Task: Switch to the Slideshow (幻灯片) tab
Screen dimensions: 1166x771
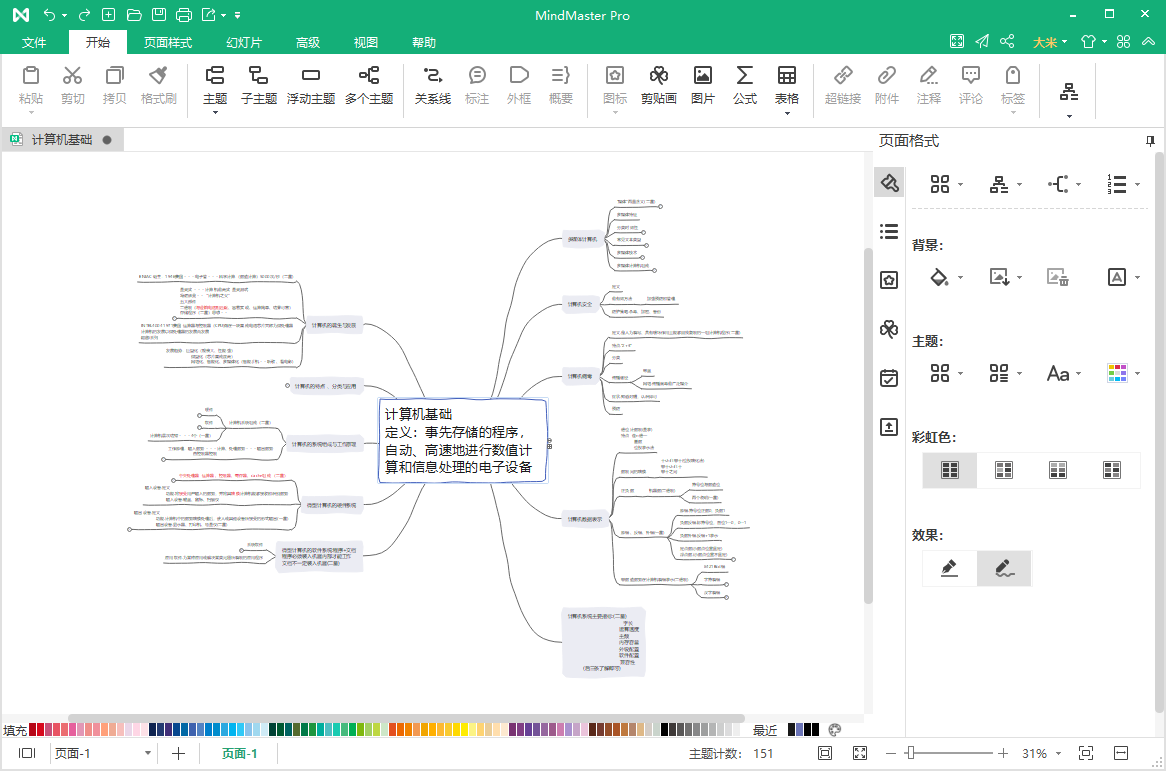Action: (244, 42)
